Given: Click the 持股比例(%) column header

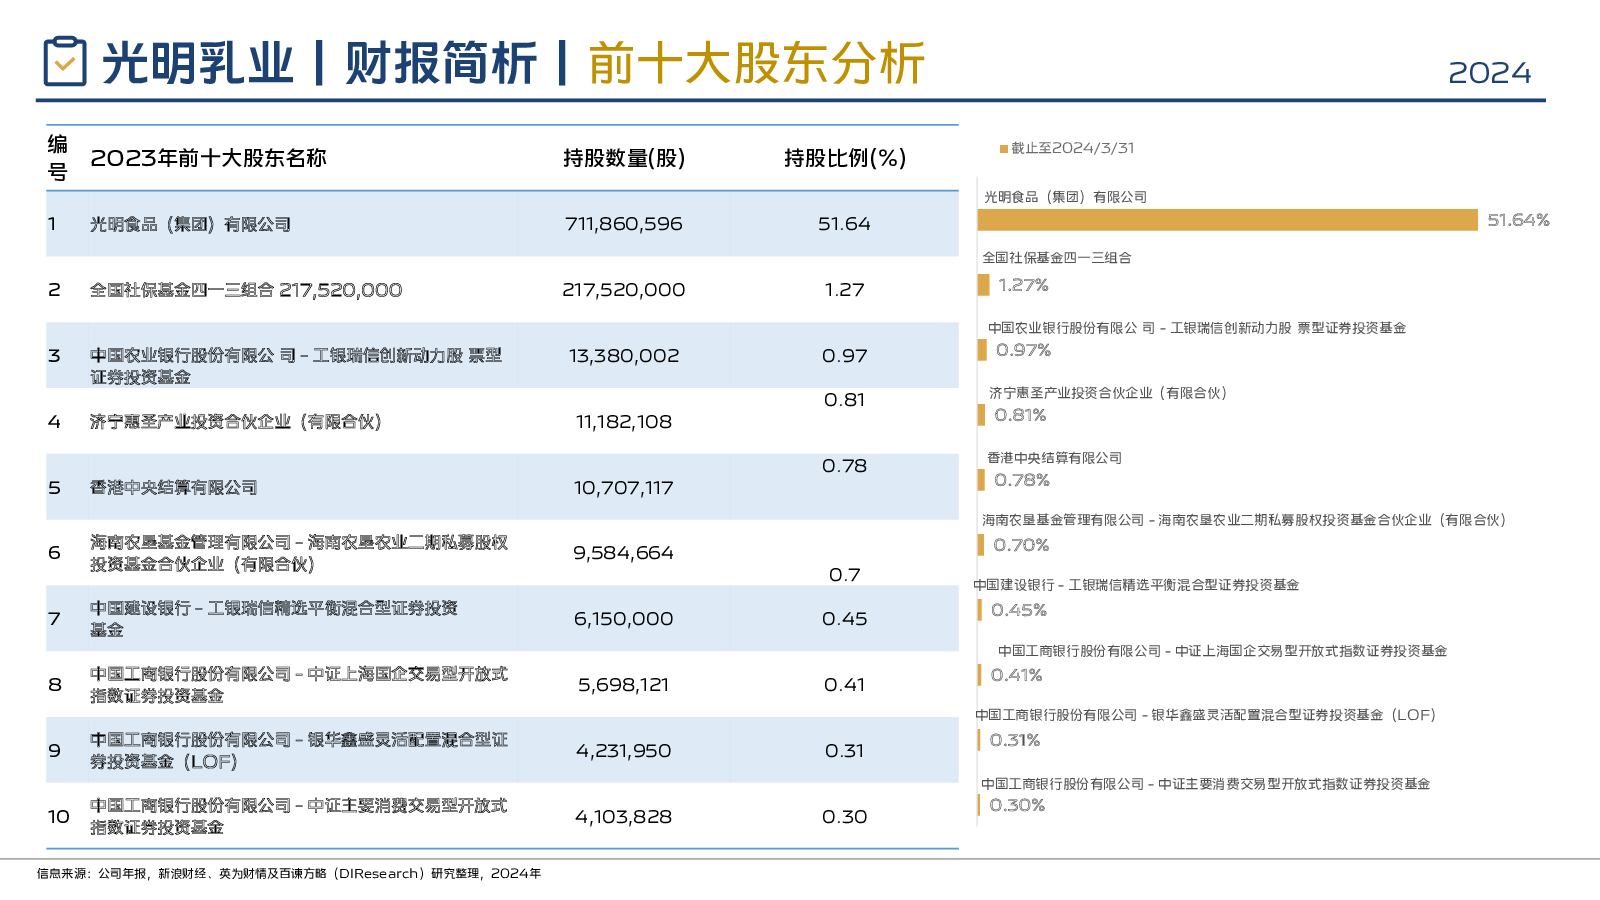Looking at the screenshot, I should pos(845,158).
